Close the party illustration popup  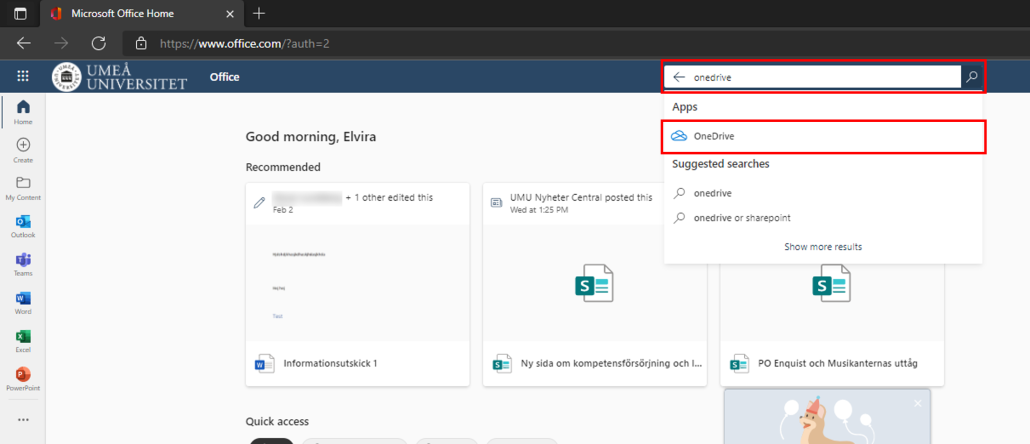tap(918, 403)
